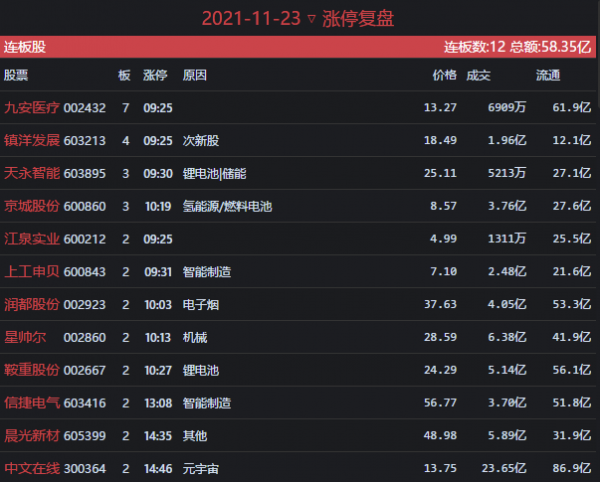The image size is (600, 482).
Task: Open the 润都股份 stock entry
Action: [x=32, y=305]
